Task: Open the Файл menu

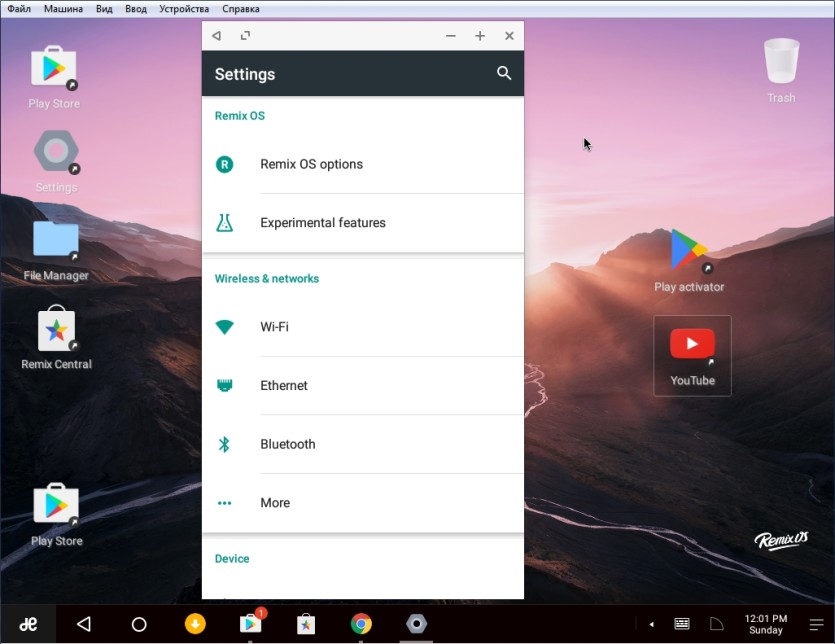Action: 19,9
